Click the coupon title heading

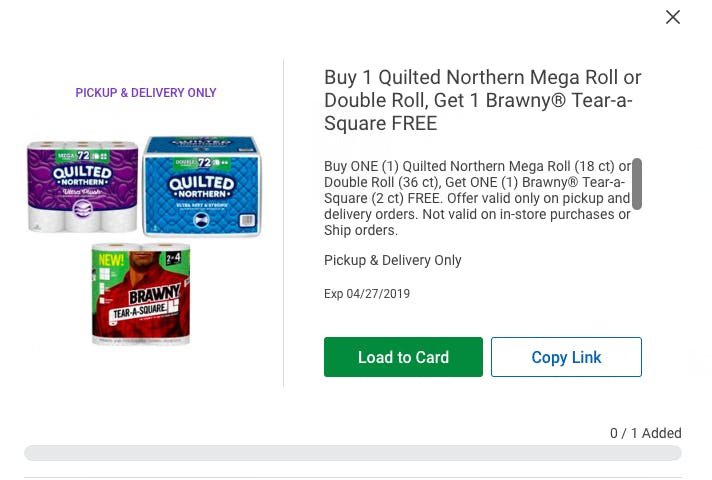click(482, 100)
